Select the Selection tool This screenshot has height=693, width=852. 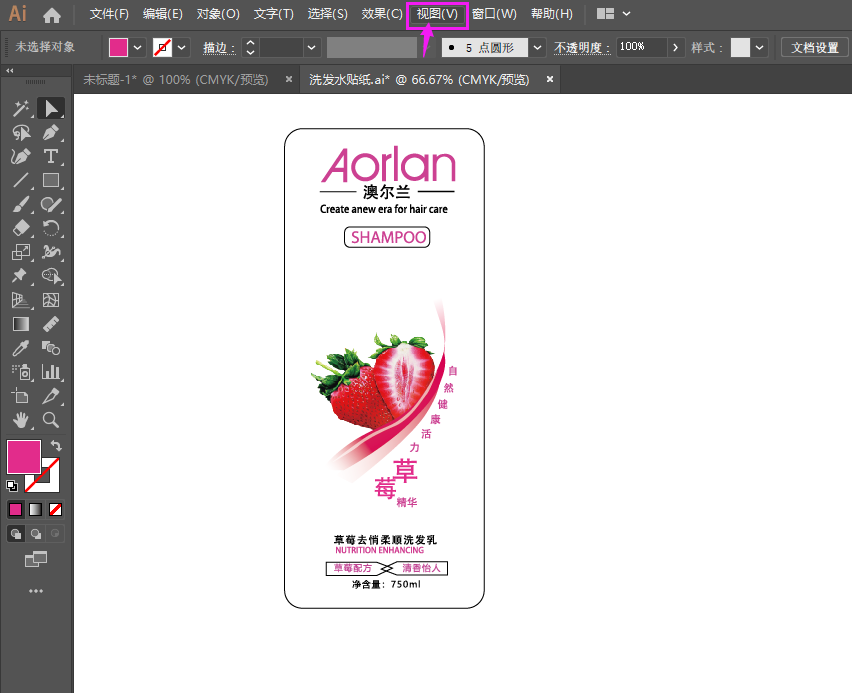click(51, 108)
